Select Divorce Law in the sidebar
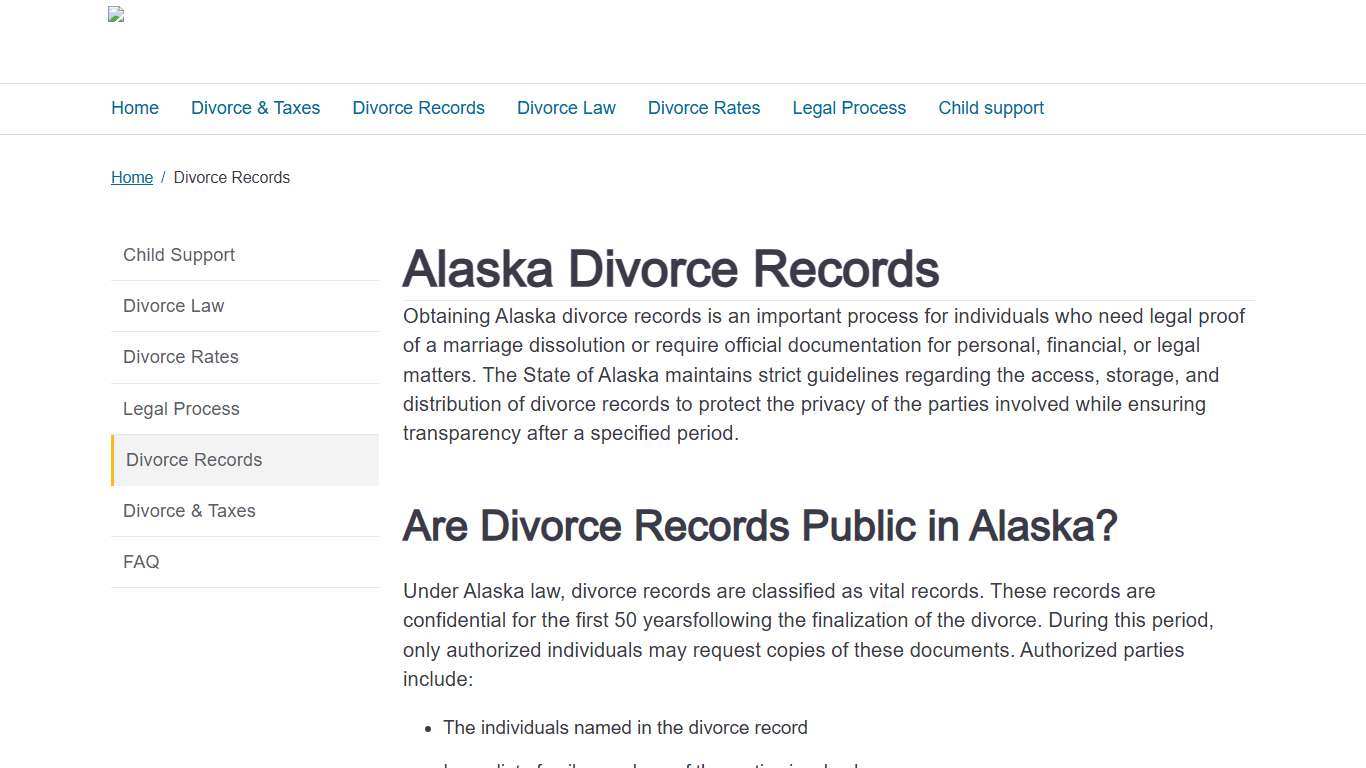 coord(173,306)
